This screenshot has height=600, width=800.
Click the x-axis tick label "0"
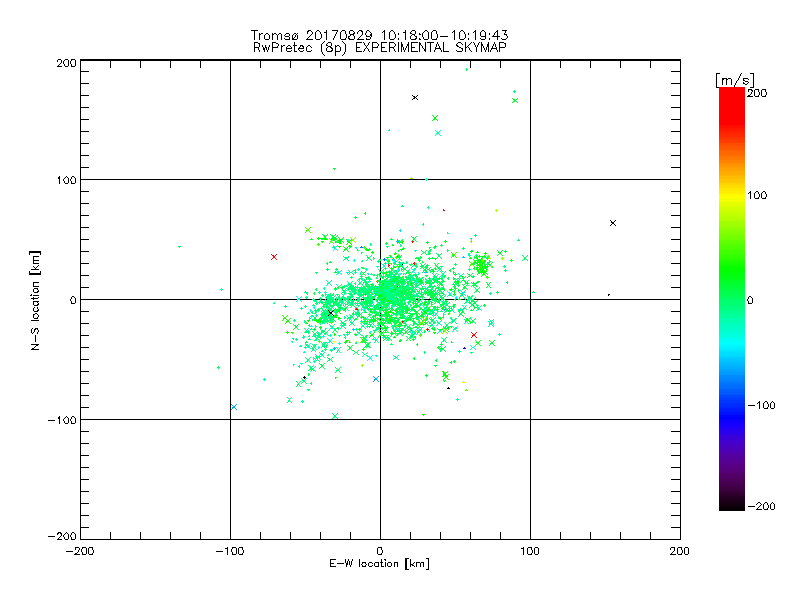(380, 551)
